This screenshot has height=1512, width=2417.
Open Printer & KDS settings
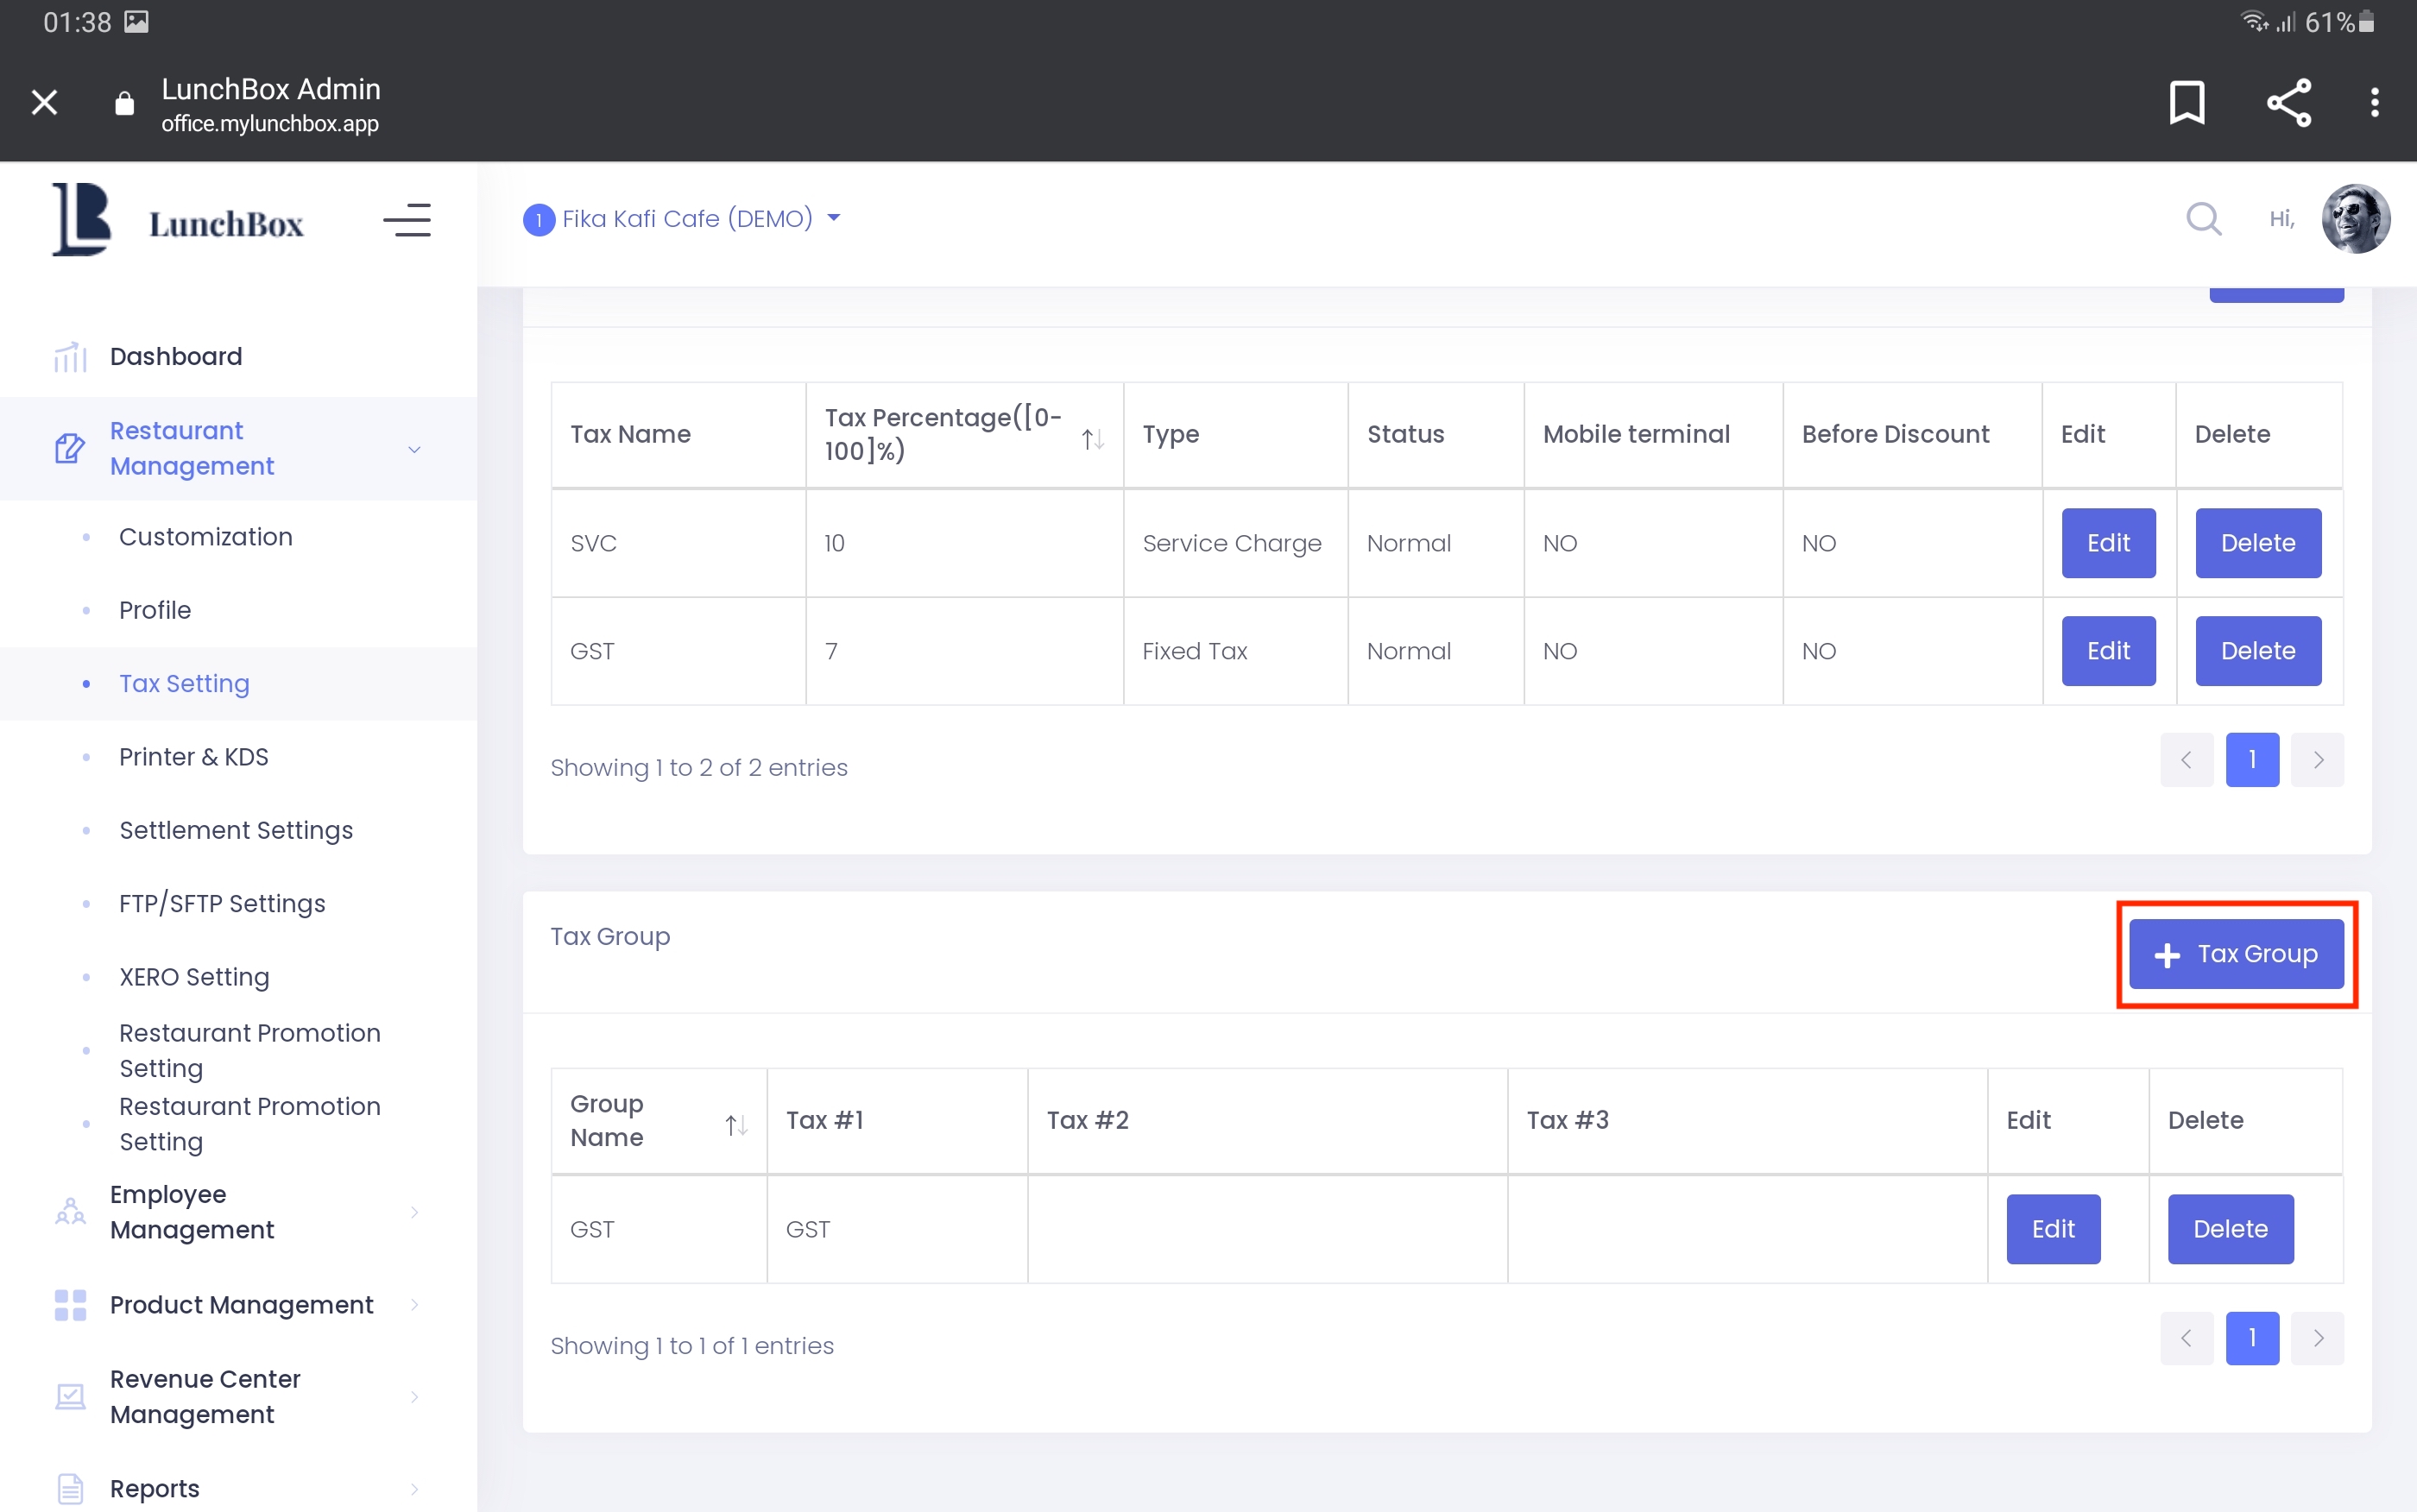194,757
